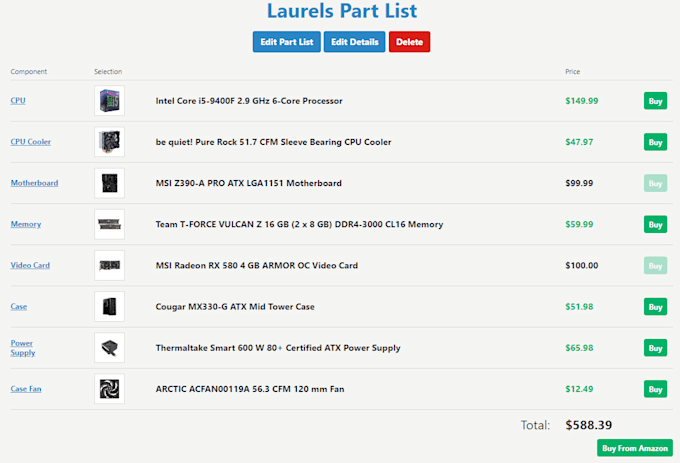Select the Cougar MX330-G case name
680x463 pixels.
tap(235, 306)
